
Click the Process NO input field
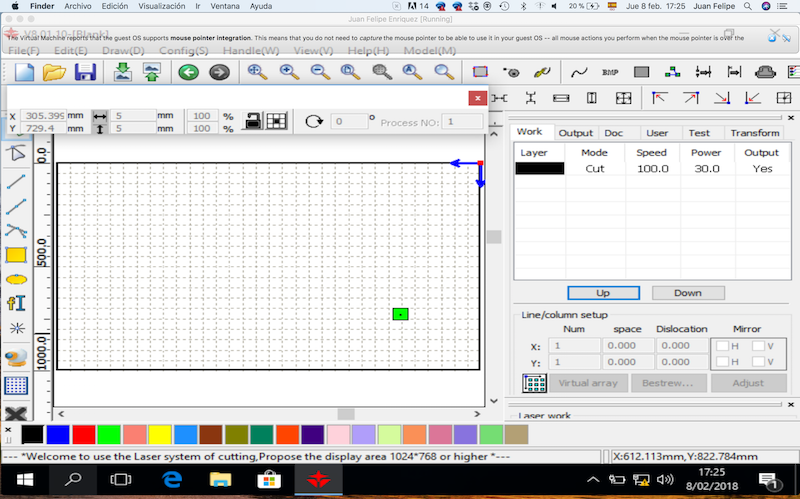462,122
